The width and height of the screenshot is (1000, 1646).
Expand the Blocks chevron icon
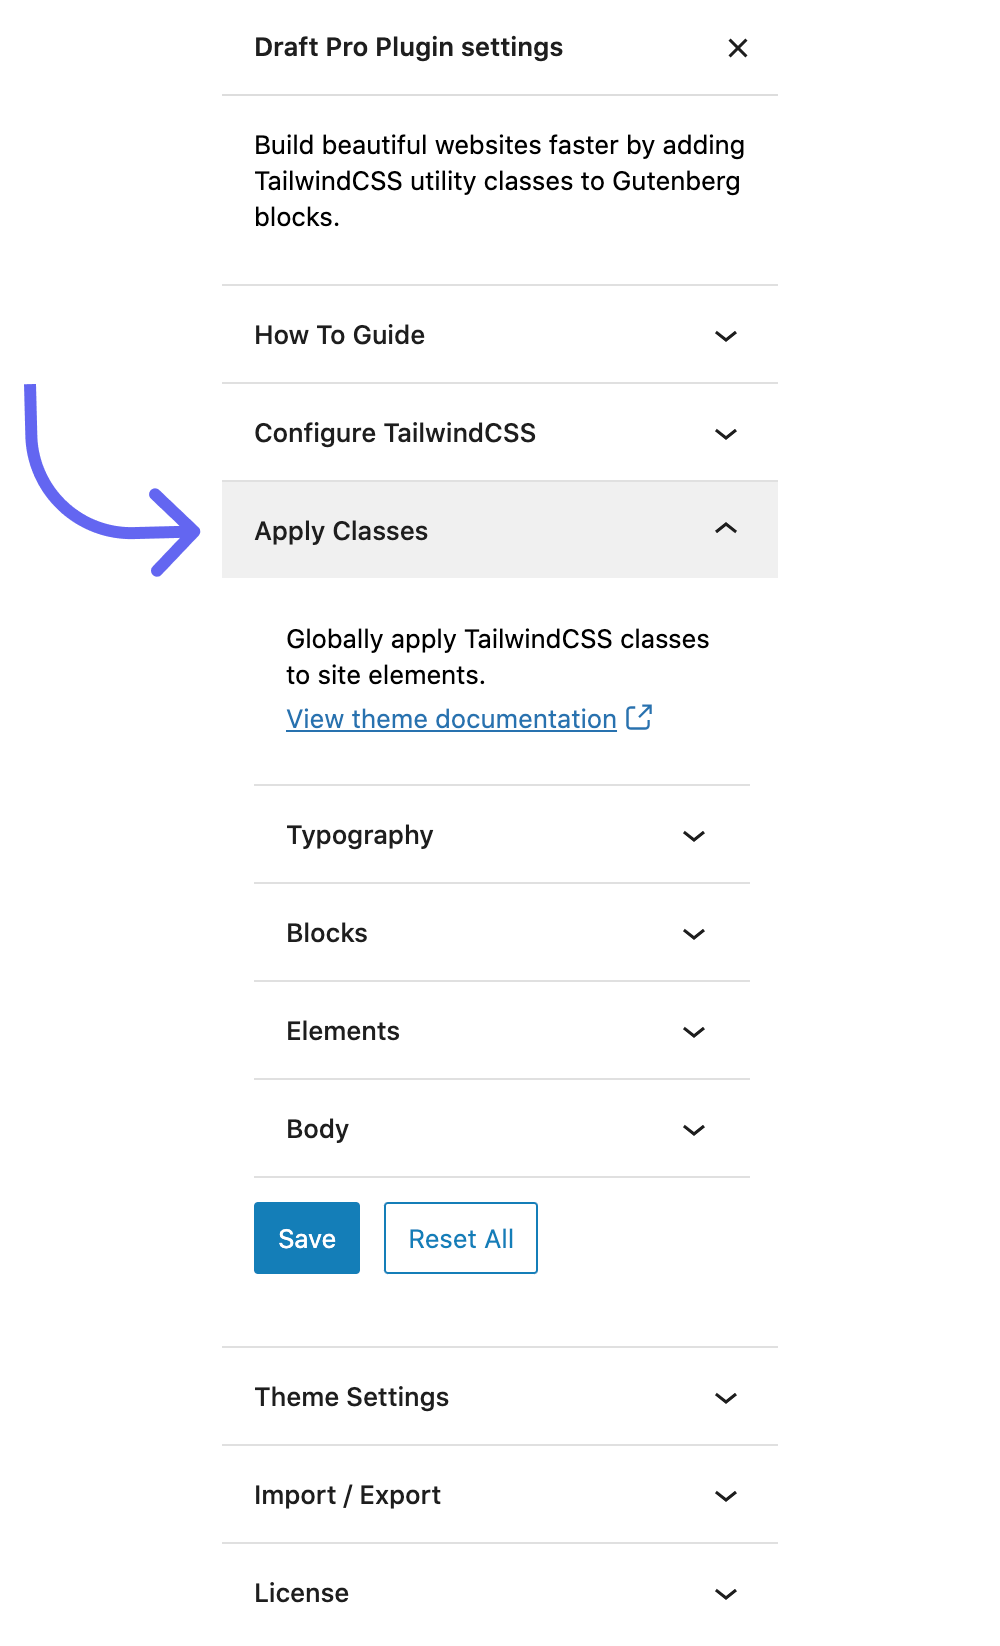[694, 934]
